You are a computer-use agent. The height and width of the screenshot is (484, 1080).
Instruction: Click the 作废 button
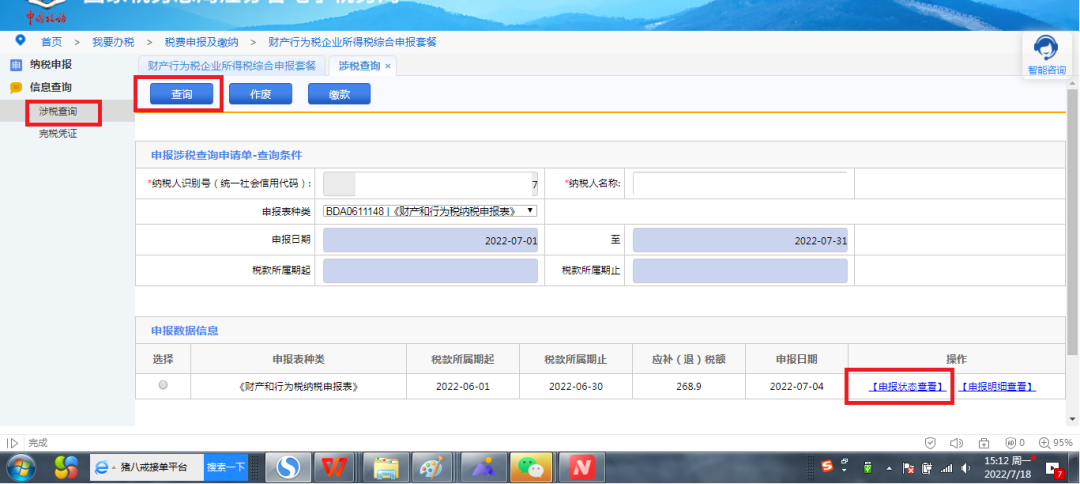pos(260,94)
